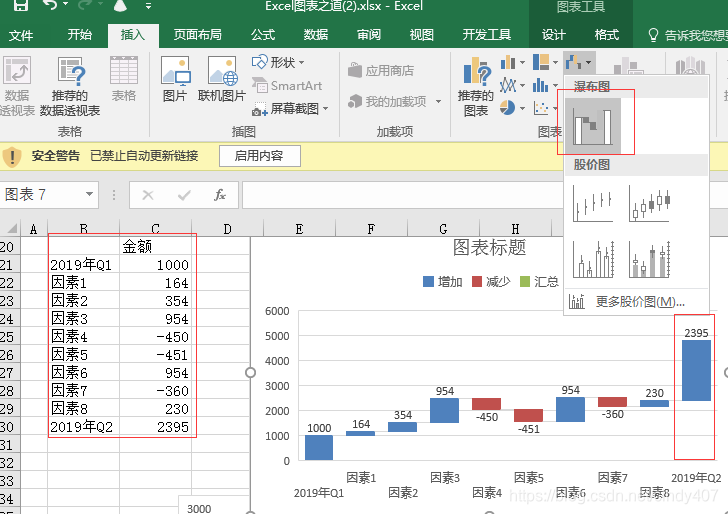Click 推荐的图表 recommended charts
Viewport: 728px width, 514px height.
click(x=475, y=86)
